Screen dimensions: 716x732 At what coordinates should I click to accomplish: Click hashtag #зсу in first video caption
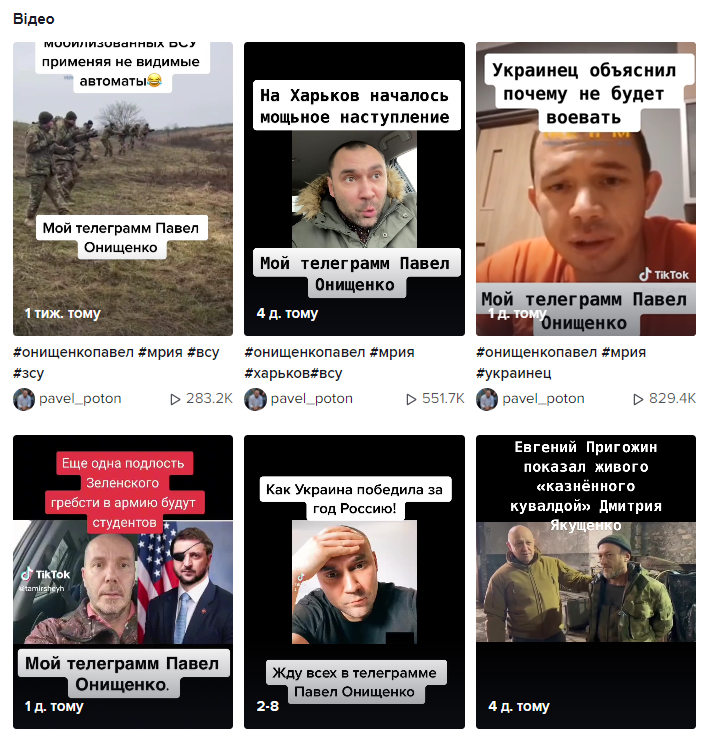(28, 373)
